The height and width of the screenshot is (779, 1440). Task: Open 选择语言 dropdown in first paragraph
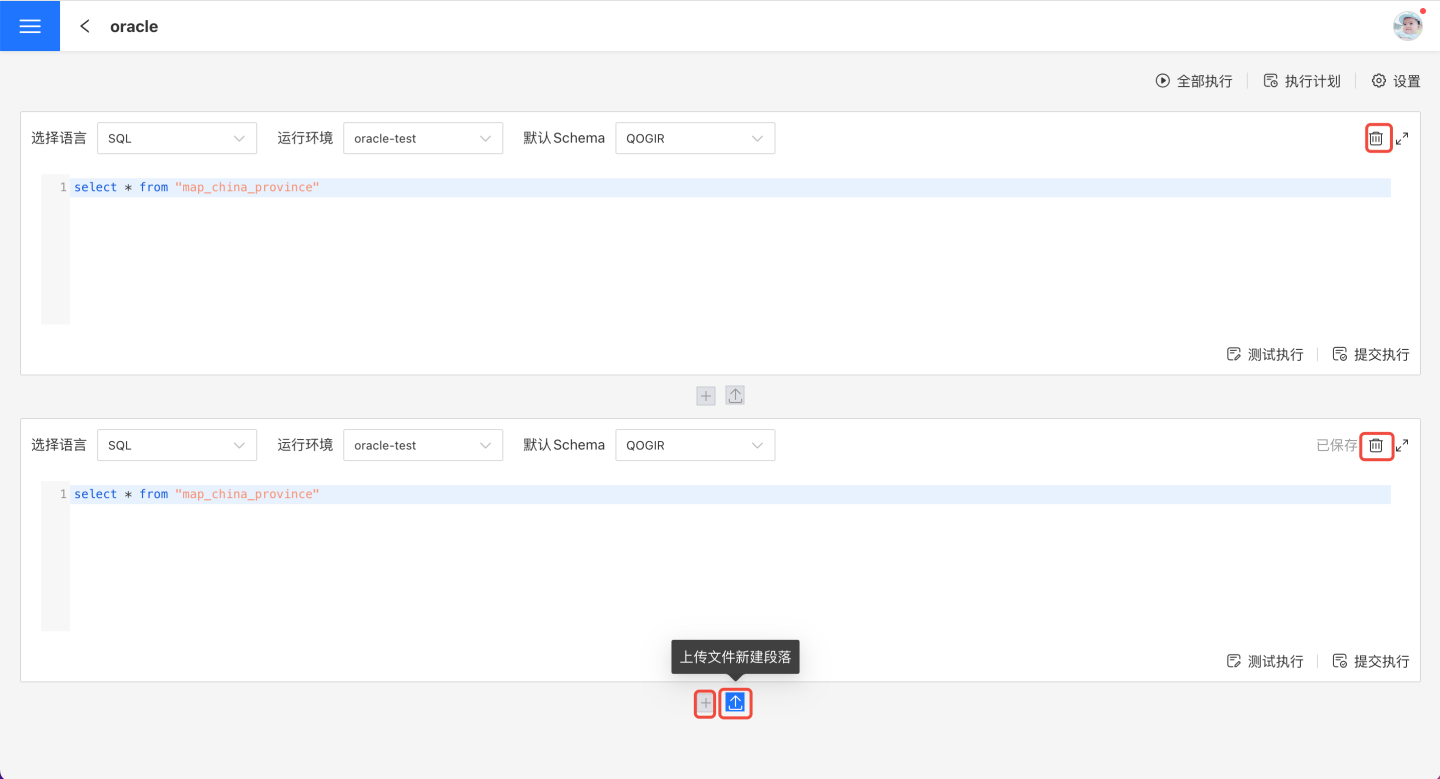click(x=176, y=138)
